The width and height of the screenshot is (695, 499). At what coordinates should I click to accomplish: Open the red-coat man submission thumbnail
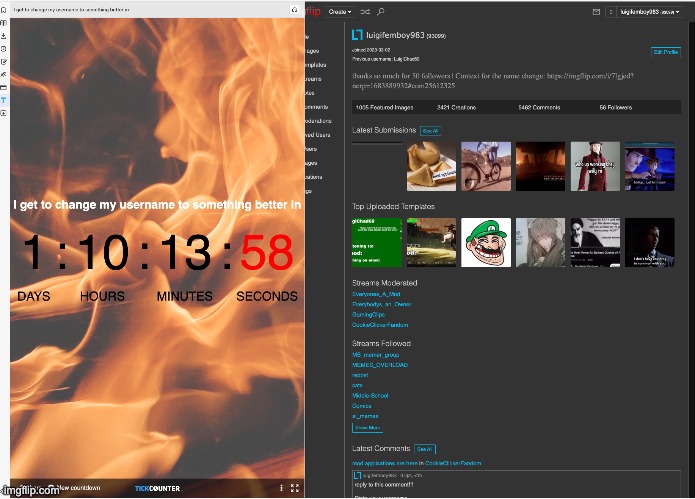(595, 166)
